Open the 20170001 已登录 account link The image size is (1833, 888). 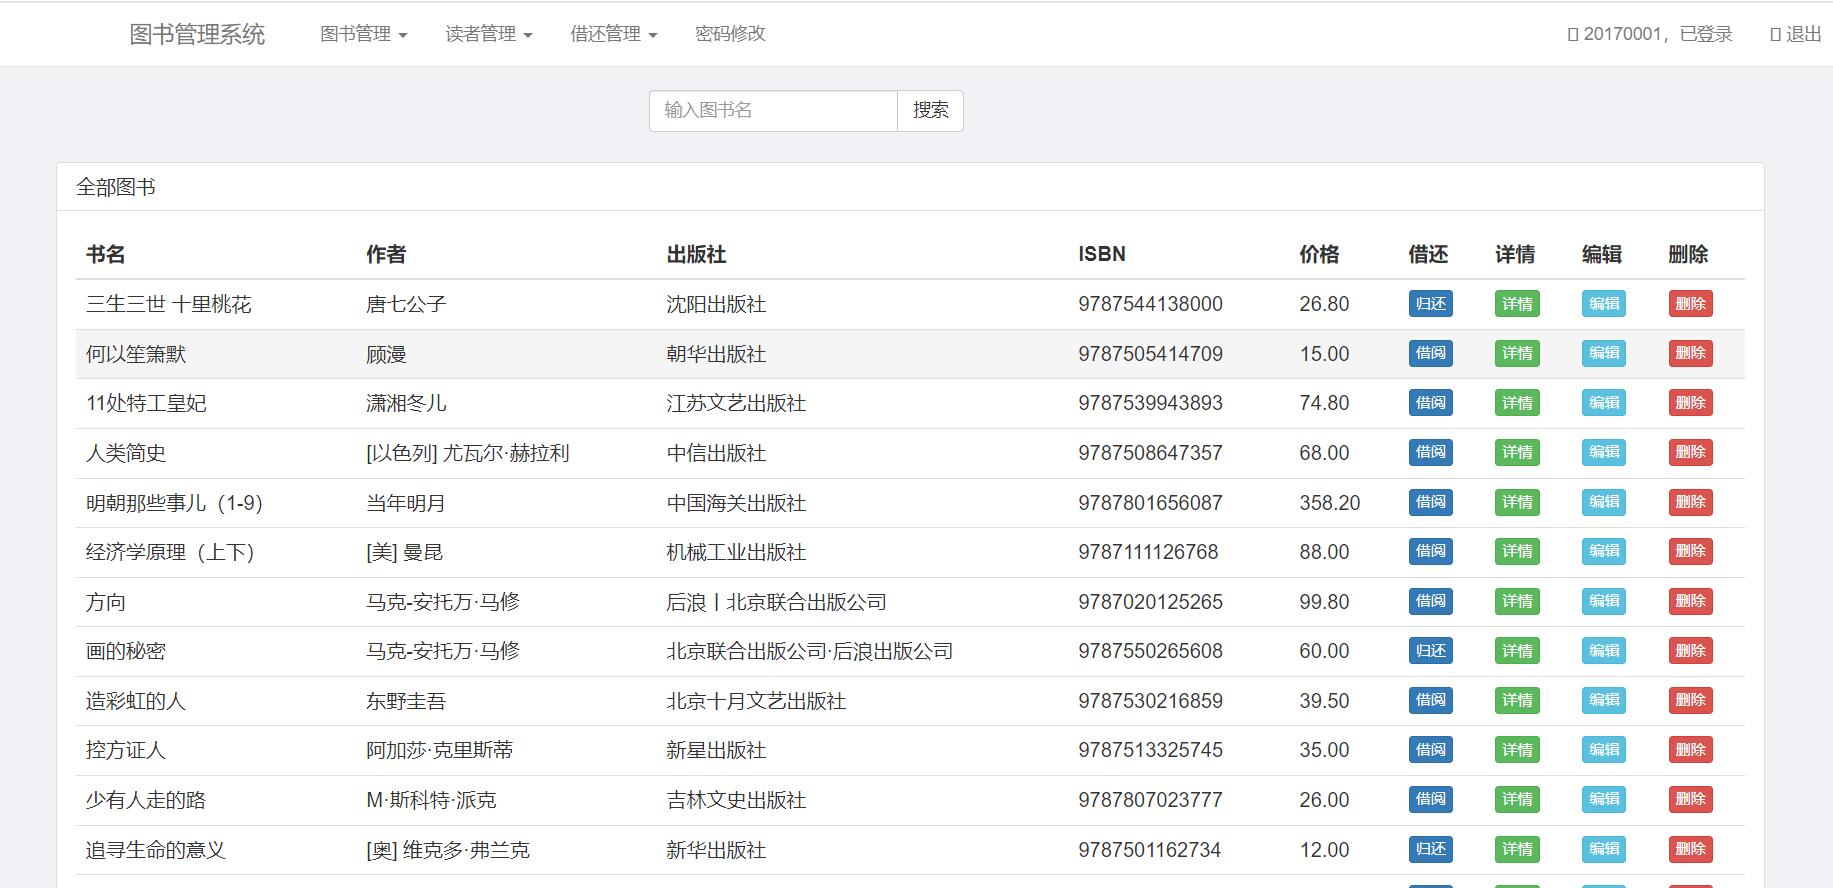point(1650,34)
